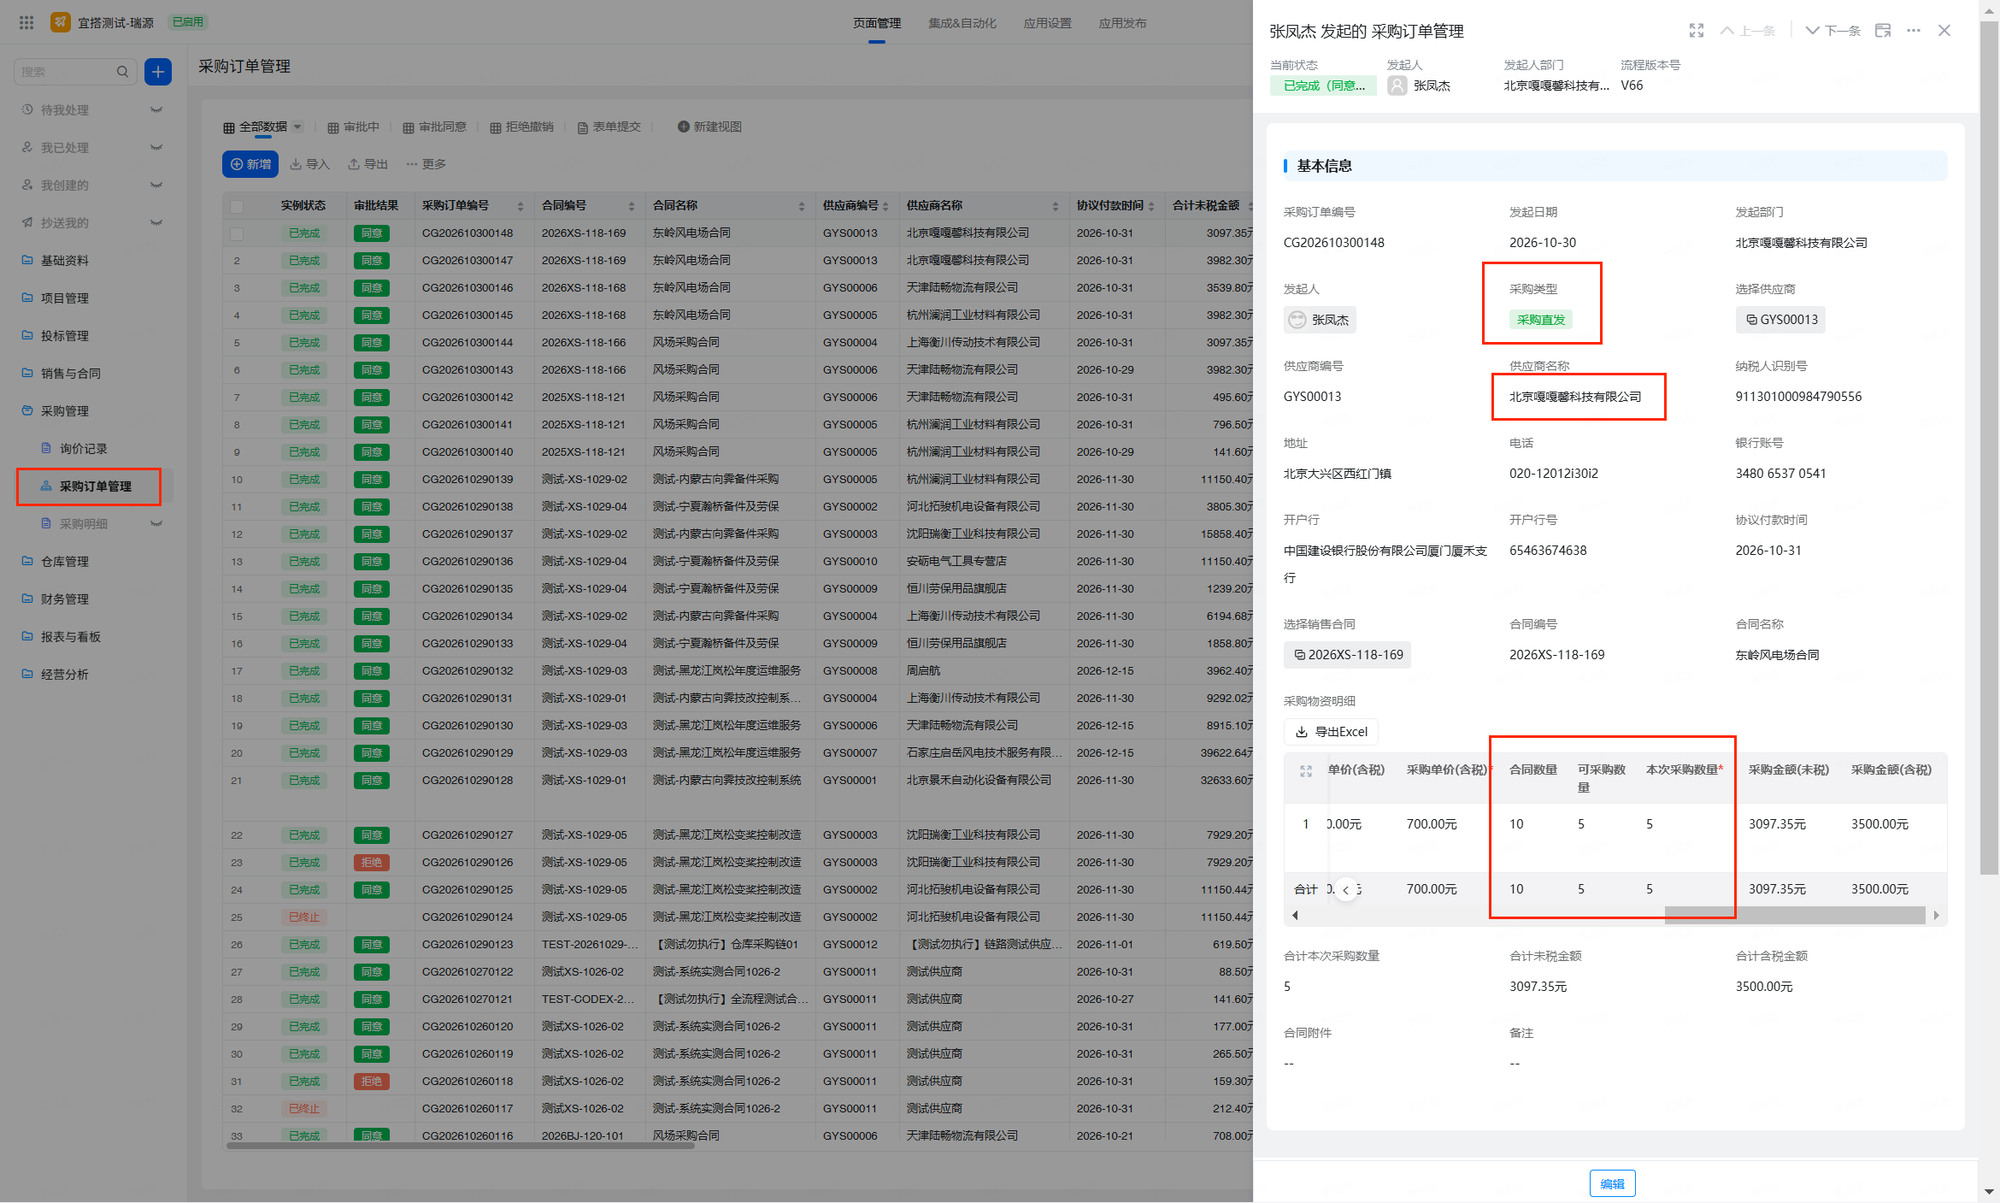Toggle the select-all checkbox in table header
This screenshot has height=1203, width=2000.
237,206
